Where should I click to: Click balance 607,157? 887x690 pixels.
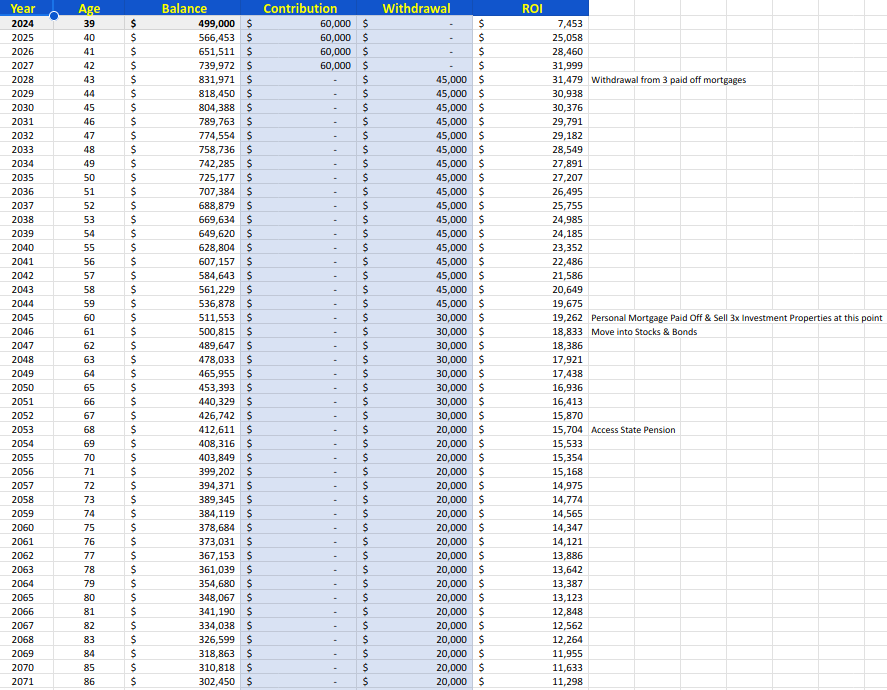click(x=182, y=261)
